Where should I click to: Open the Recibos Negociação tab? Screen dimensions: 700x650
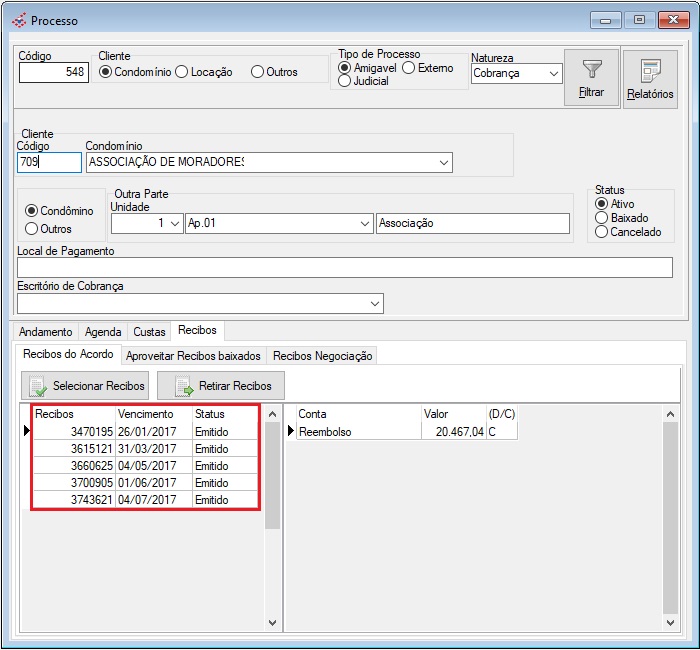tap(323, 356)
